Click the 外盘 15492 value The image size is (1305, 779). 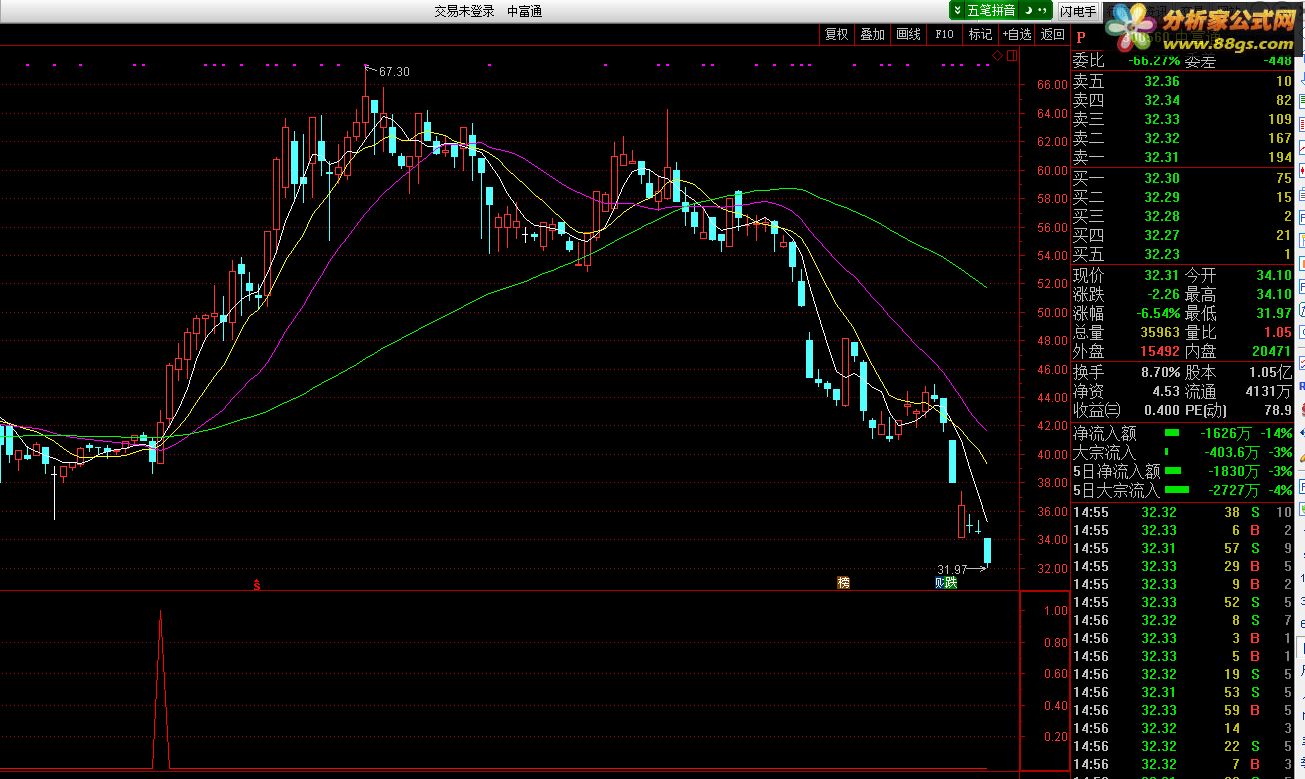pyautogui.click(x=1158, y=351)
